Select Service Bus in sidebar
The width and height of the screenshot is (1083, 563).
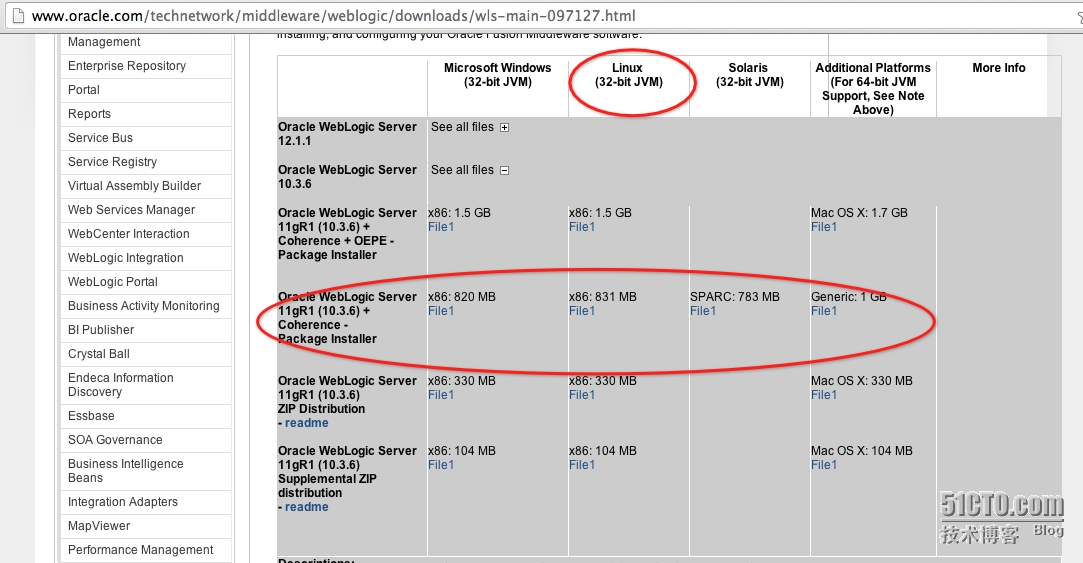tap(100, 137)
